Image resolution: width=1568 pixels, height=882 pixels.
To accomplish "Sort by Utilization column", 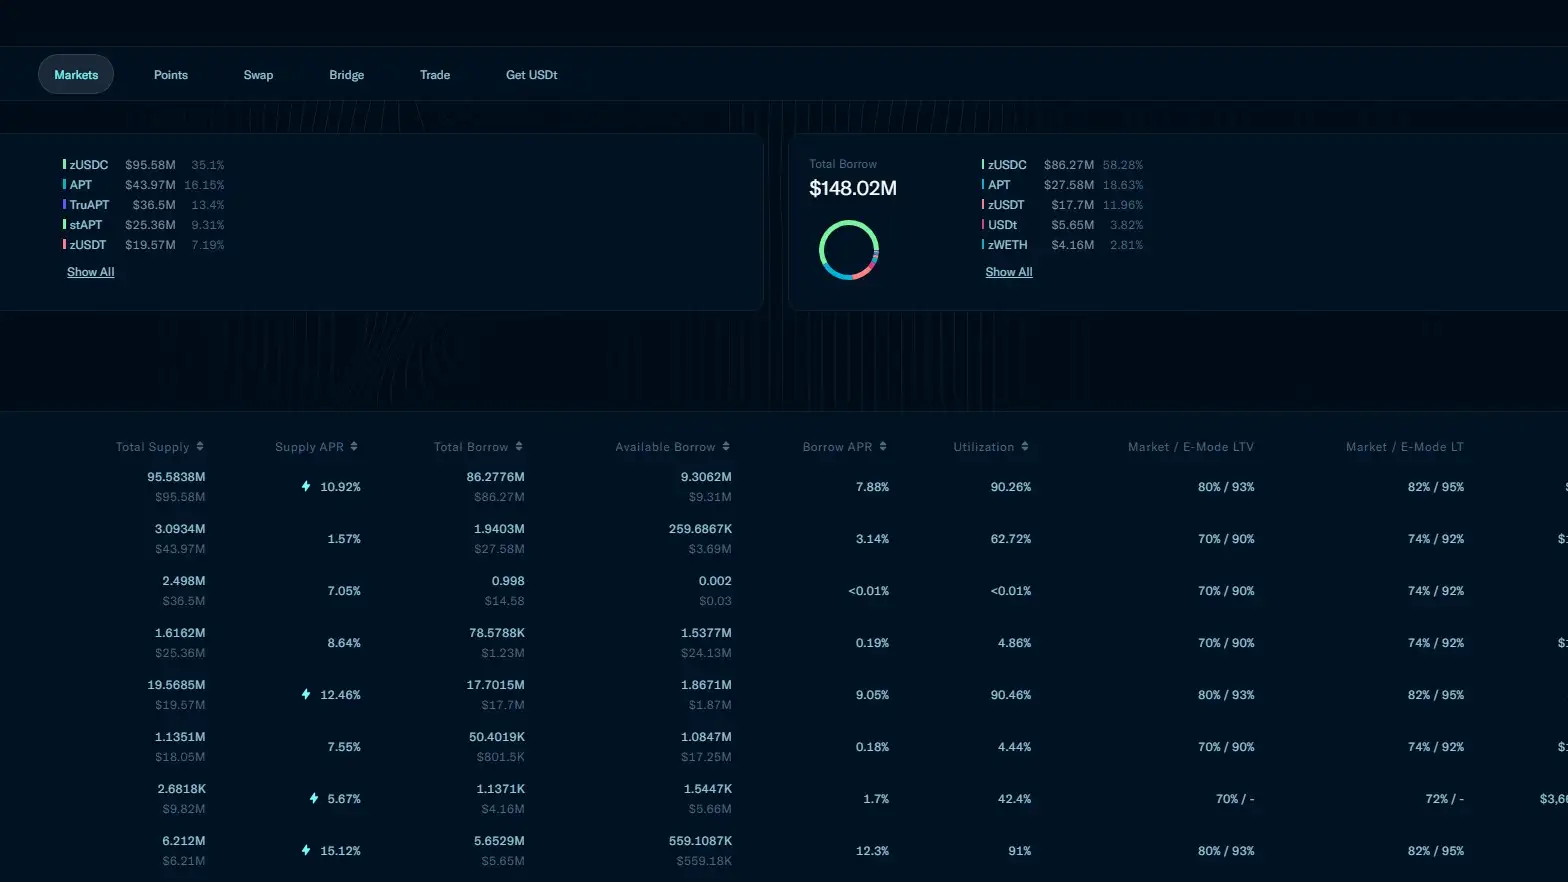I will pyautogui.click(x=1025, y=447).
